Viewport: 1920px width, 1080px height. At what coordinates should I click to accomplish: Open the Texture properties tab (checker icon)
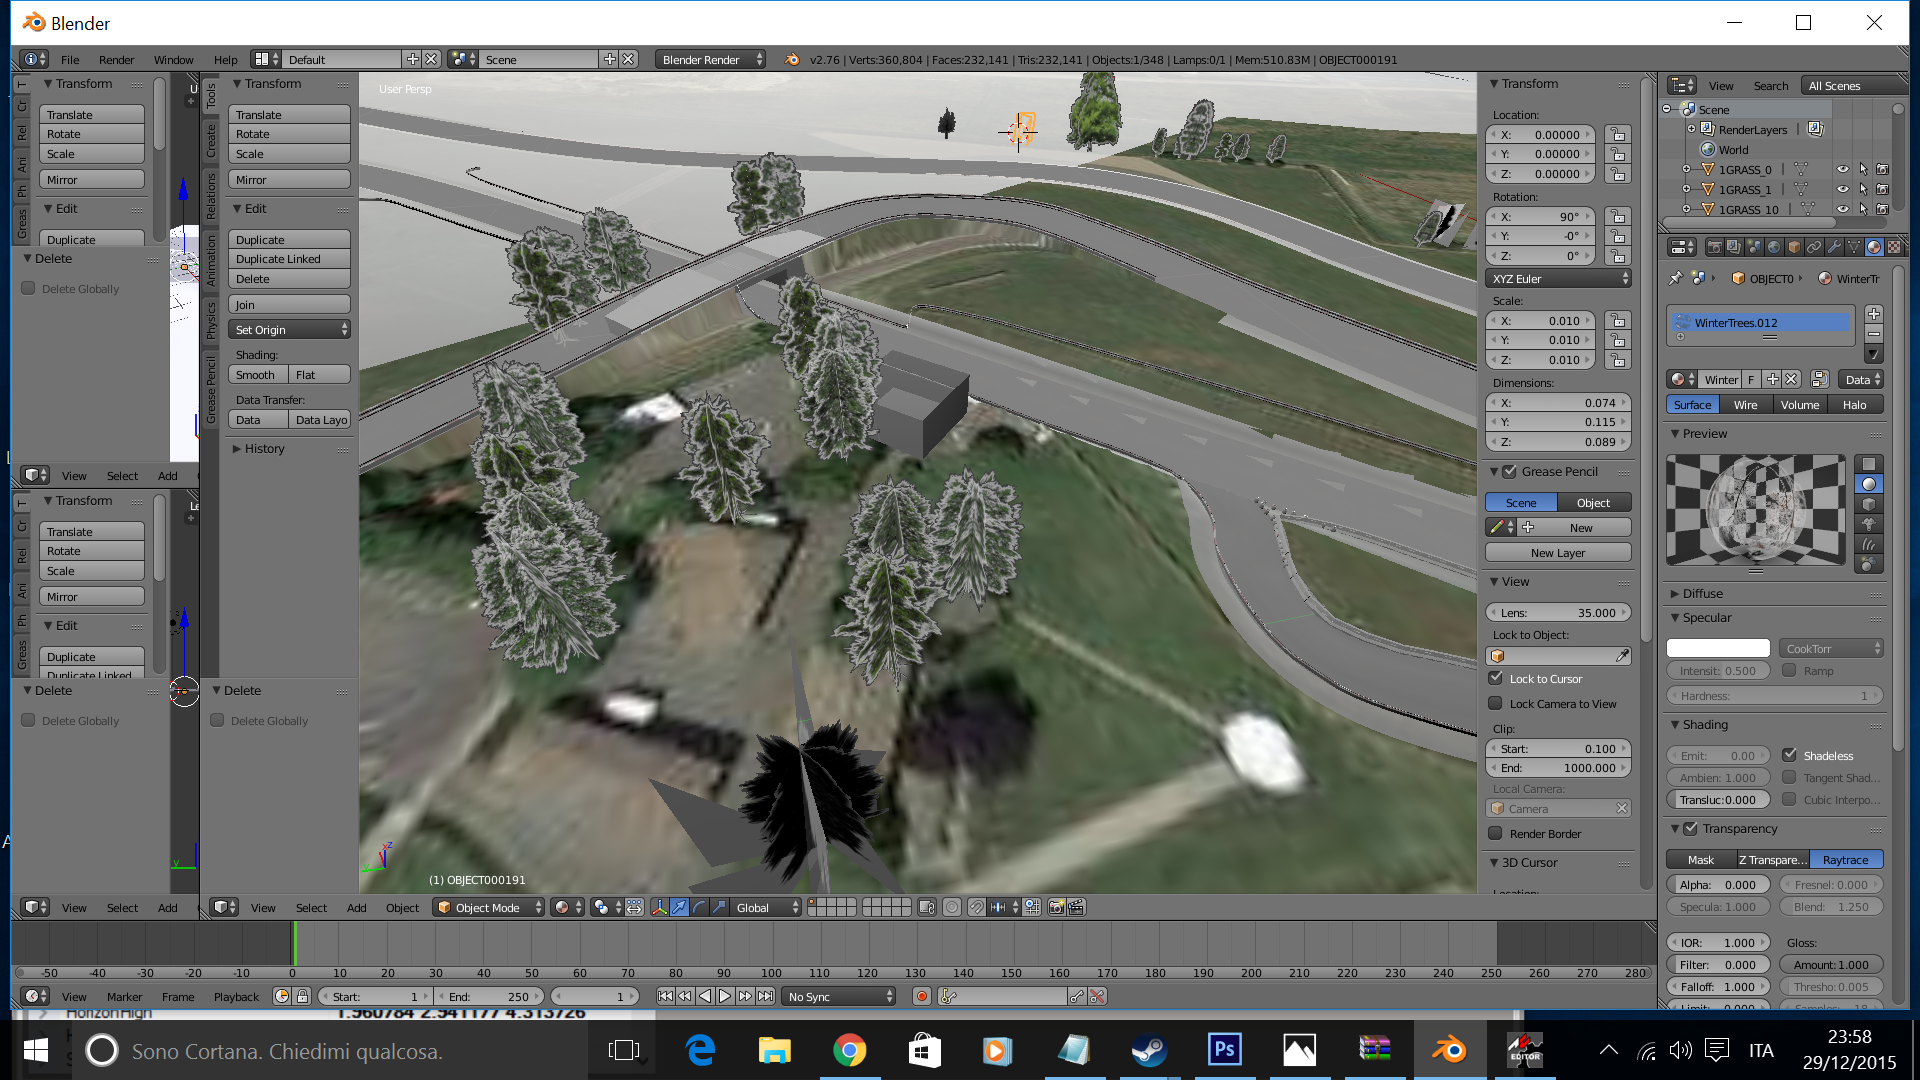[1894, 247]
